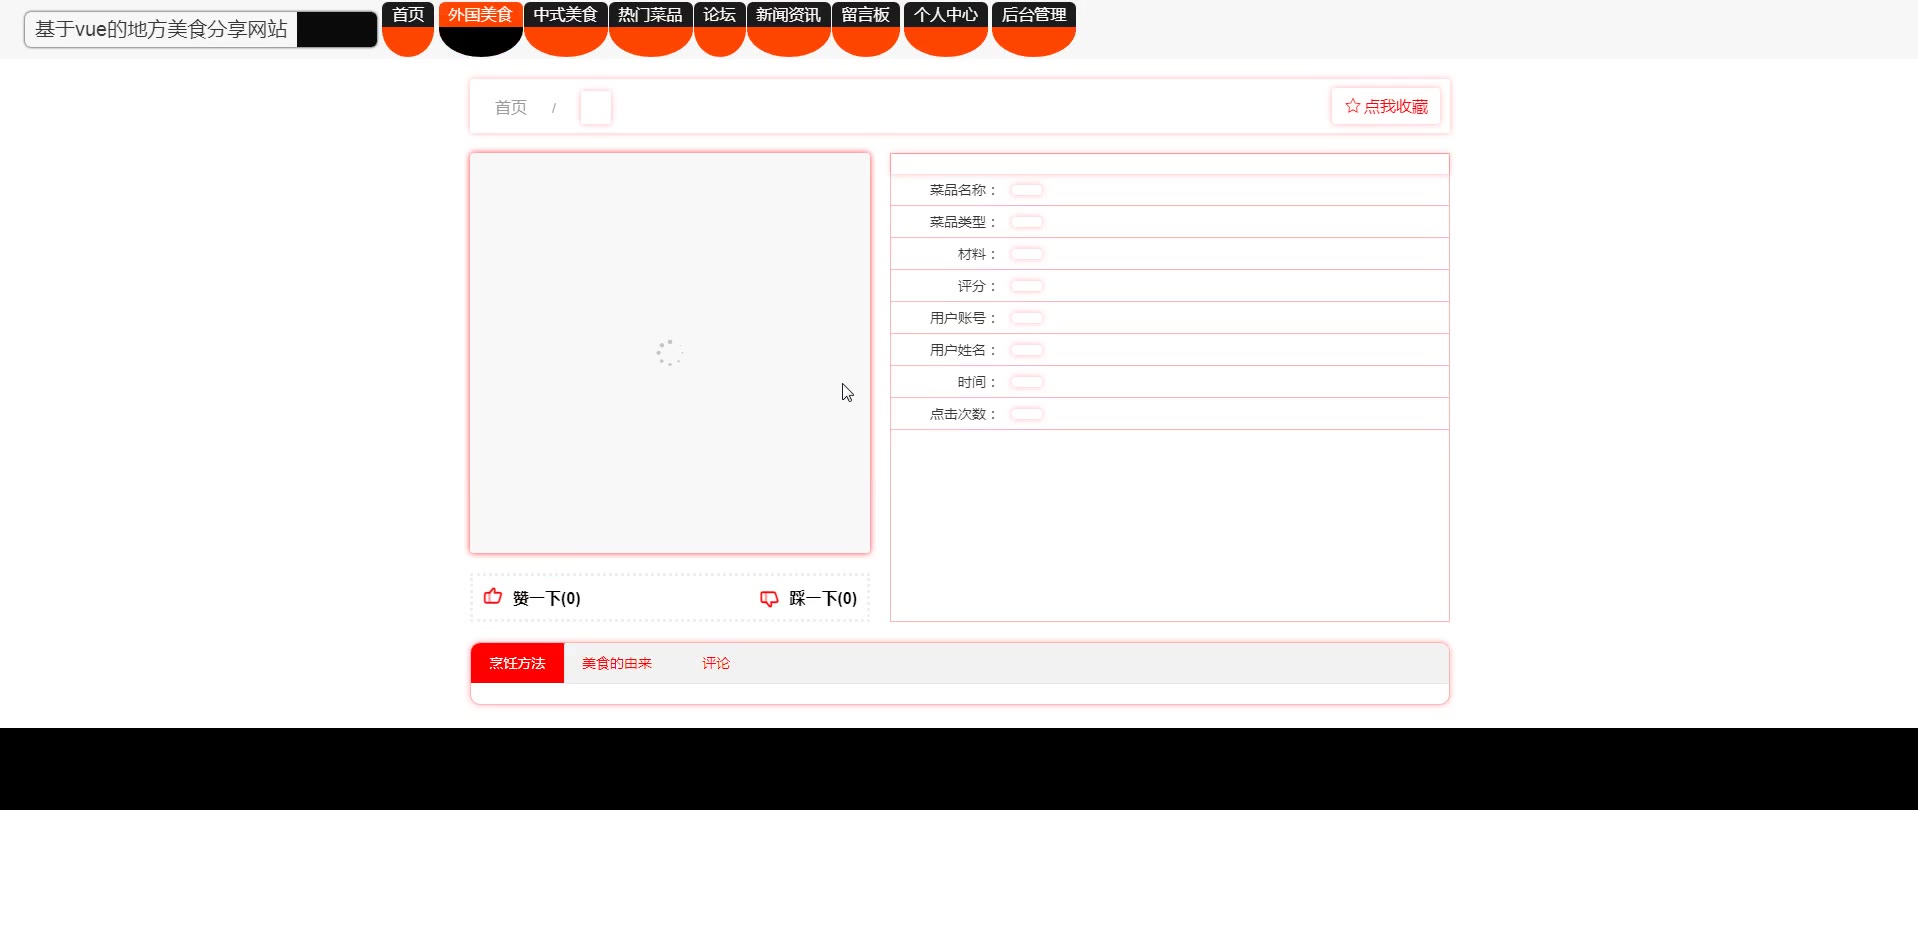Open the 首页 navigation menu item
This screenshot has height=934, width=1918.
click(x=408, y=28)
